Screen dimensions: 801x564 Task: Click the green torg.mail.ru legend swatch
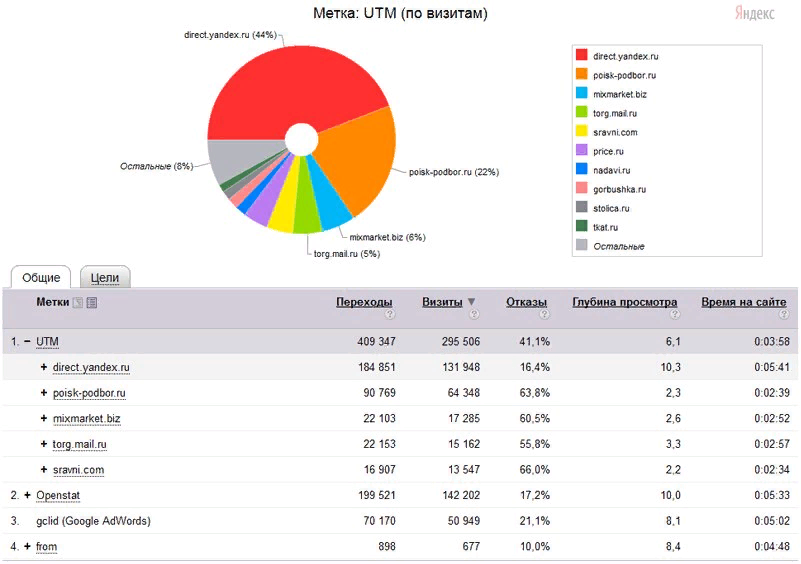pos(581,111)
